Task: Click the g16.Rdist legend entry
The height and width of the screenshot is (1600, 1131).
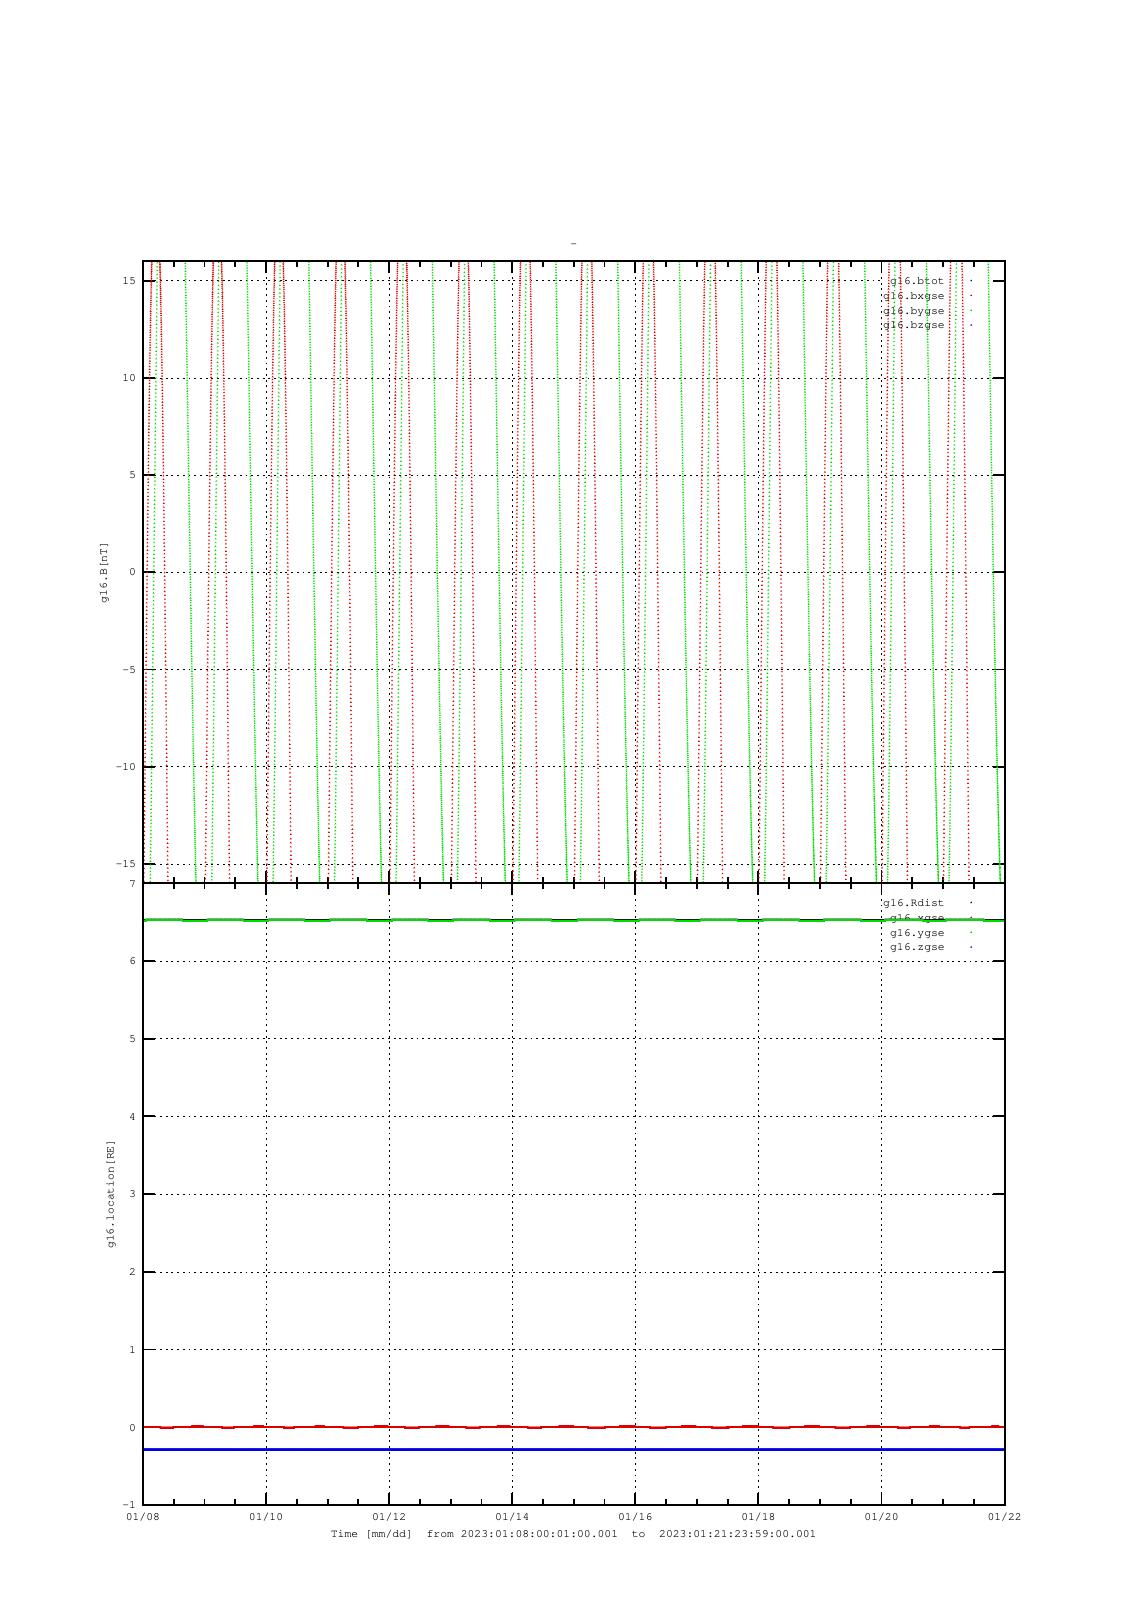Action: pyautogui.click(x=913, y=903)
